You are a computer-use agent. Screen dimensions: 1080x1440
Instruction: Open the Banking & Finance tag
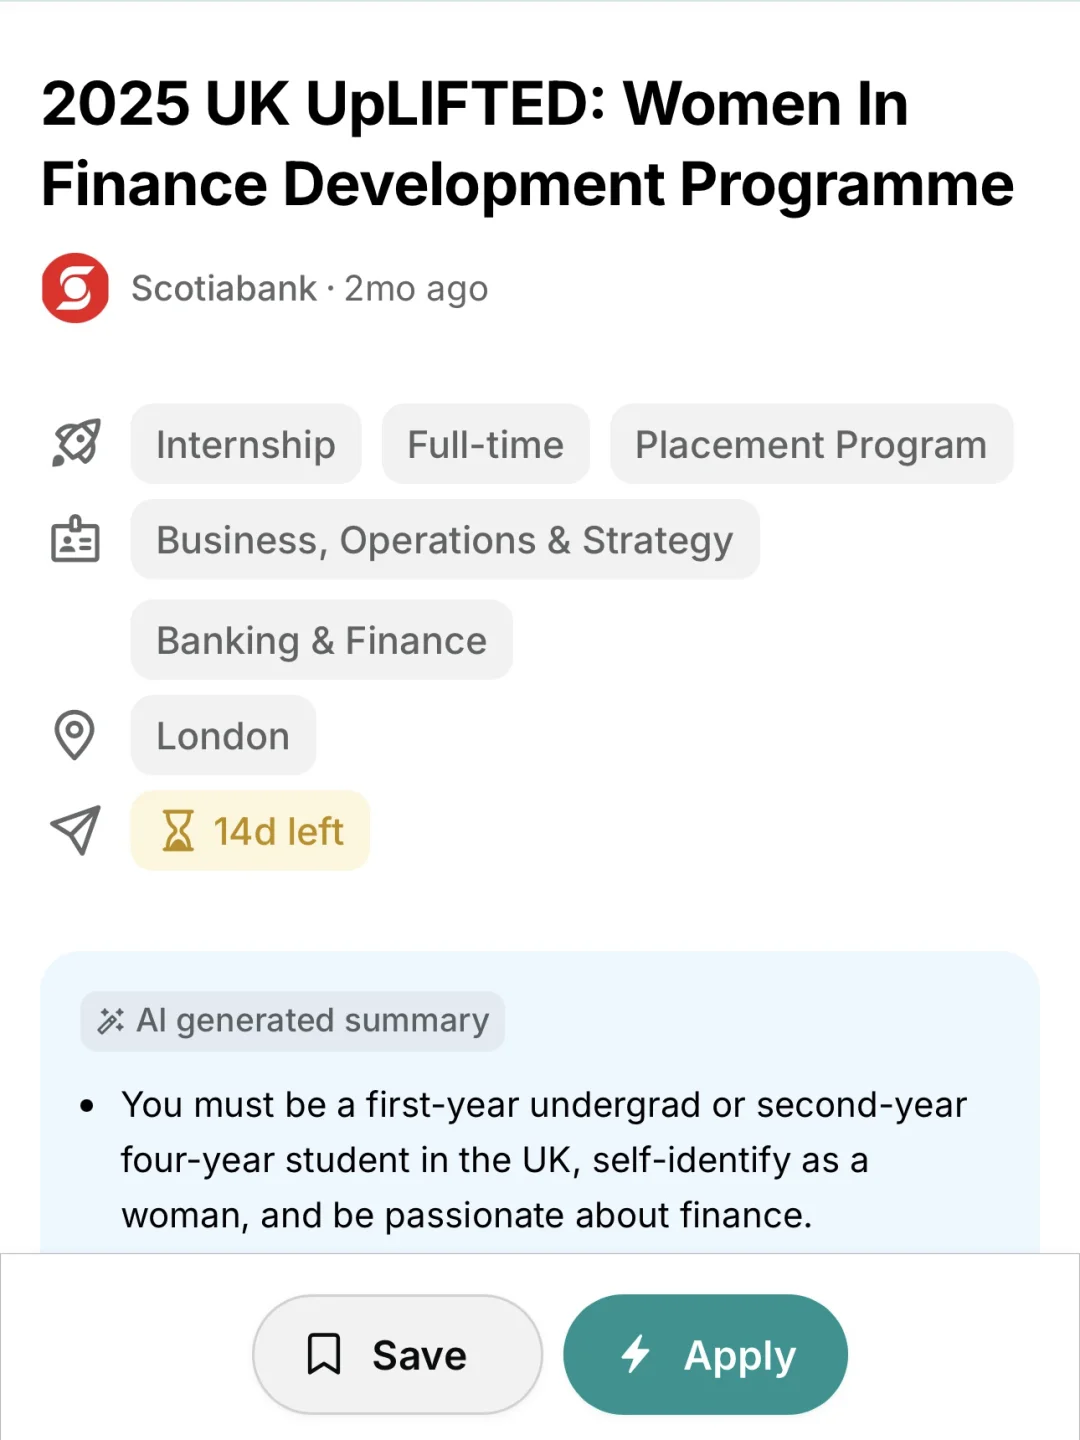point(322,640)
